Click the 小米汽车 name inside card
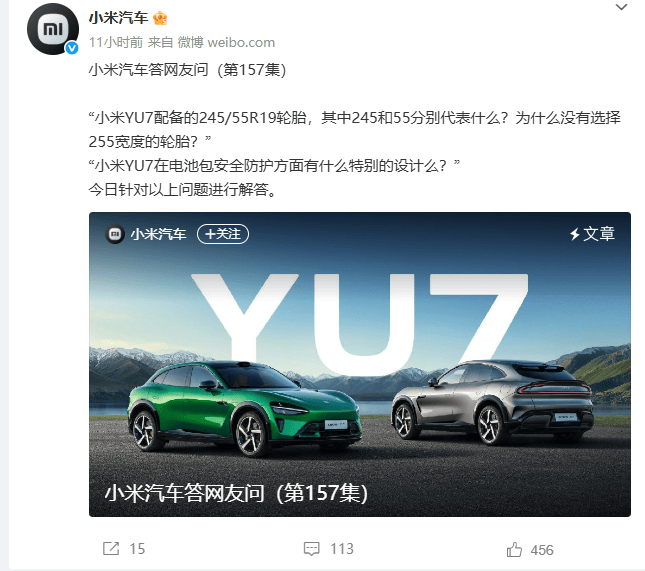 pos(158,234)
